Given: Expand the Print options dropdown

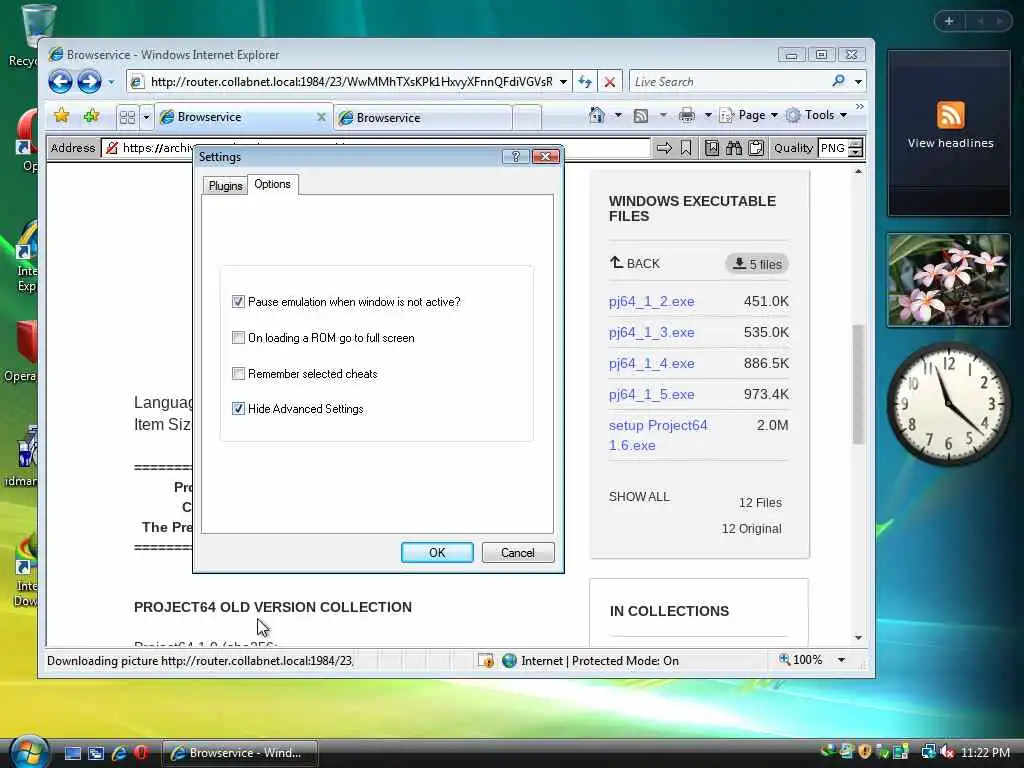Looking at the screenshot, I should (x=707, y=116).
